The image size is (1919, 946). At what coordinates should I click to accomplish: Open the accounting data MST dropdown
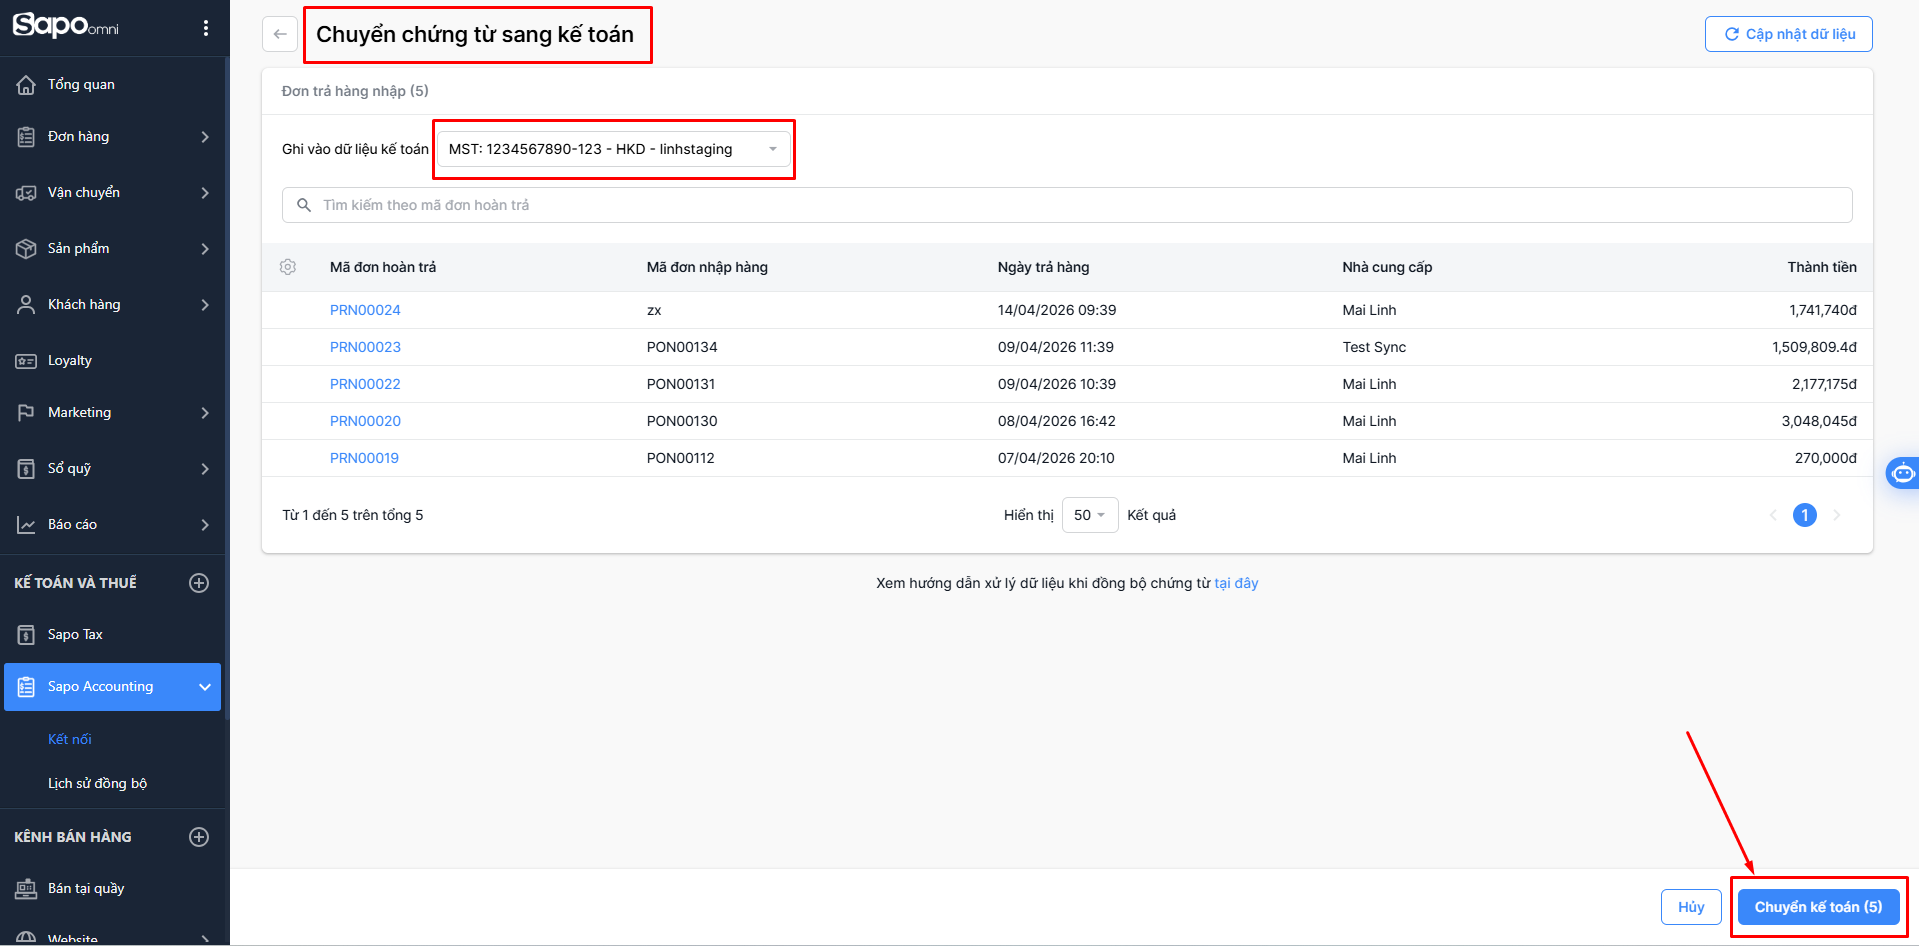tap(613, 150)
